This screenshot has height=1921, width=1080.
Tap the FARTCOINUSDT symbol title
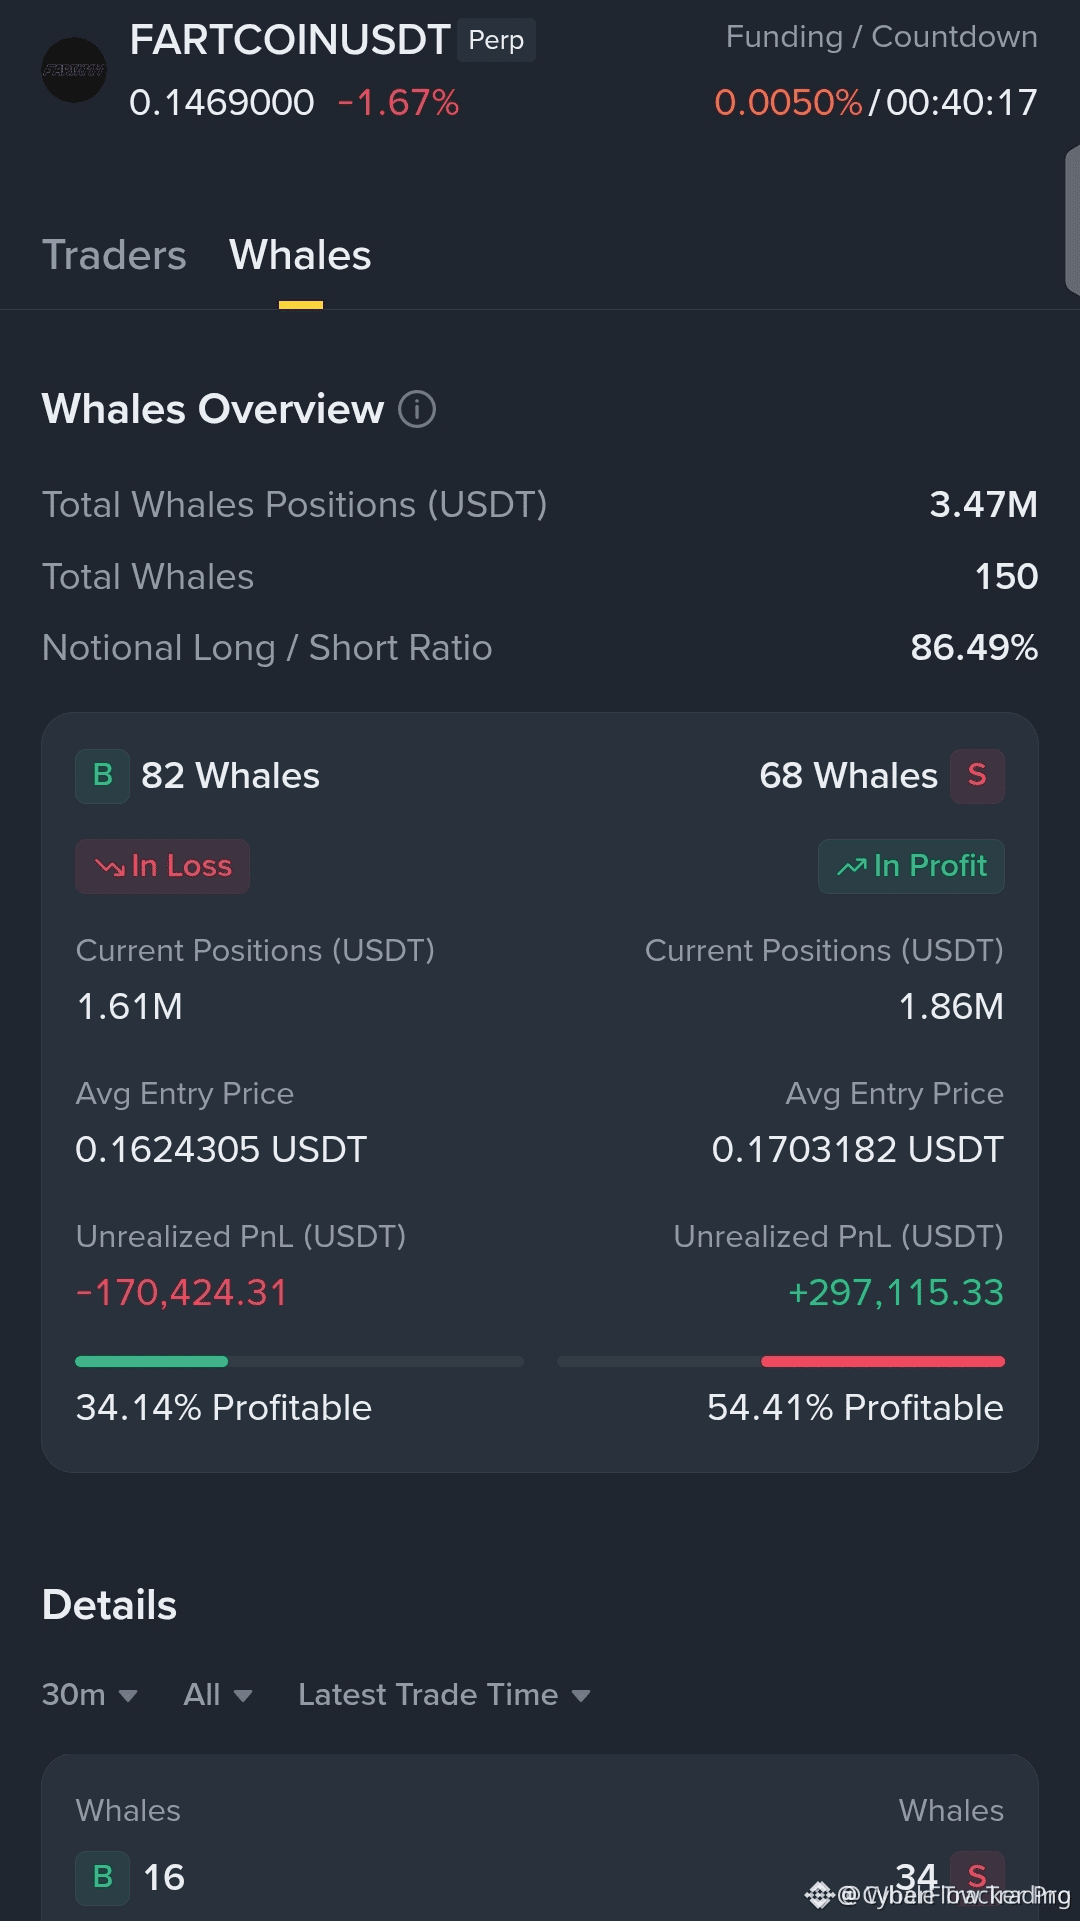click(x=289, y=40)
